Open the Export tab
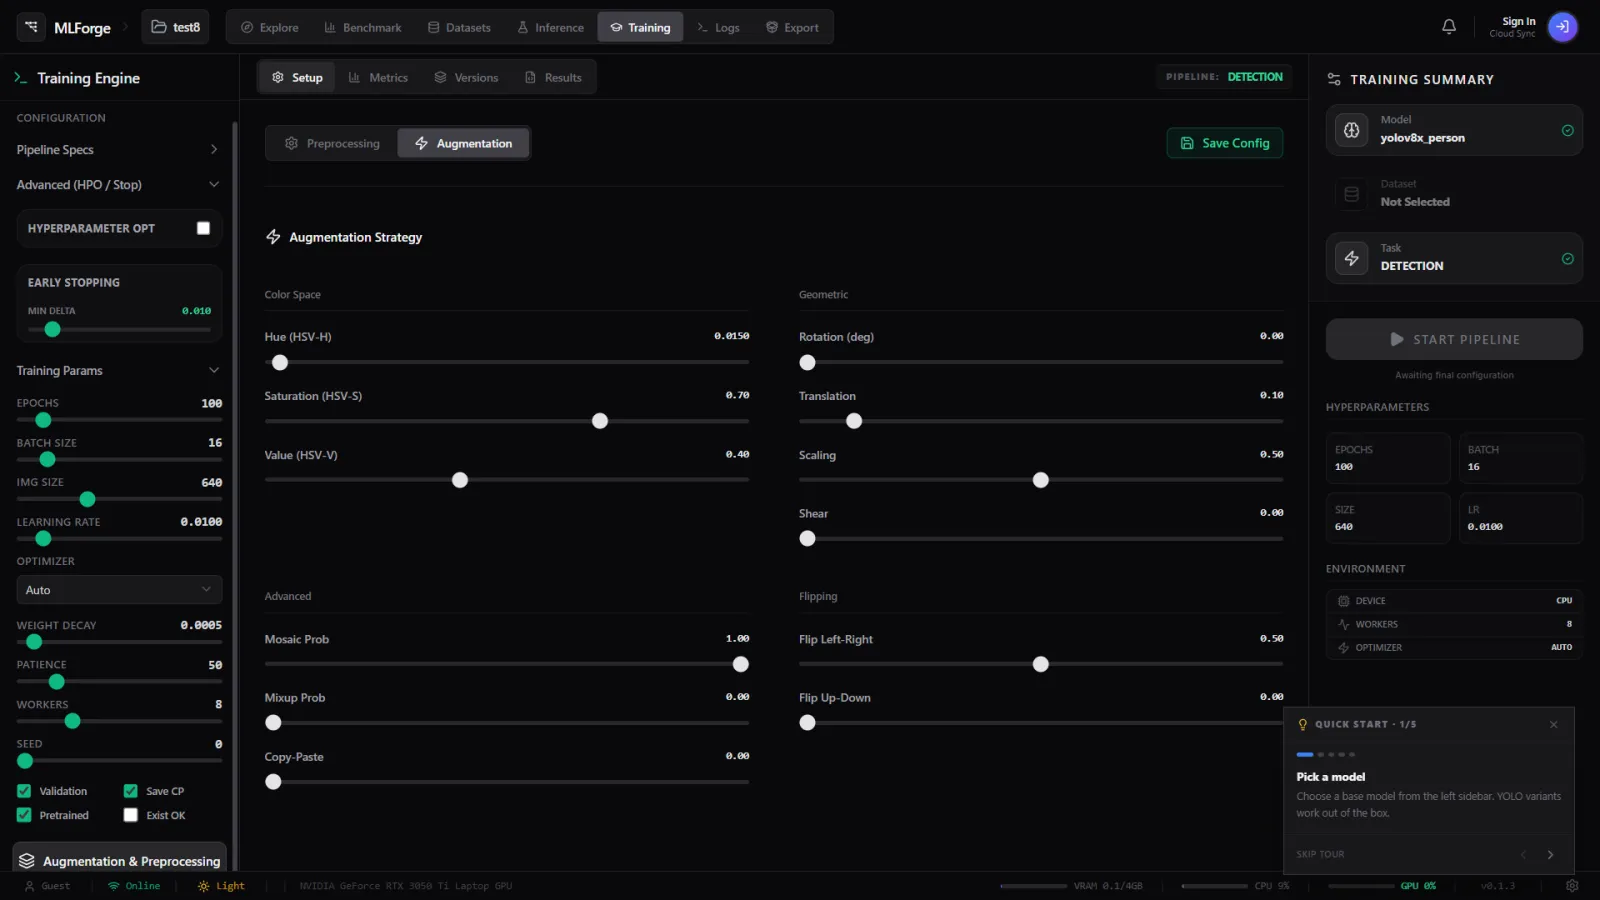This screenshot has width=1600, height=900. [793, 27]
